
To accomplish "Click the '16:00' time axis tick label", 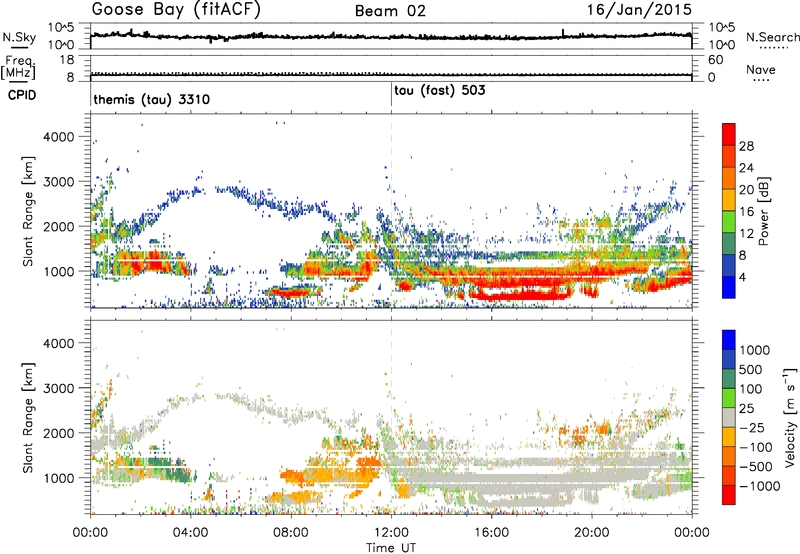I will click(491, 533).
